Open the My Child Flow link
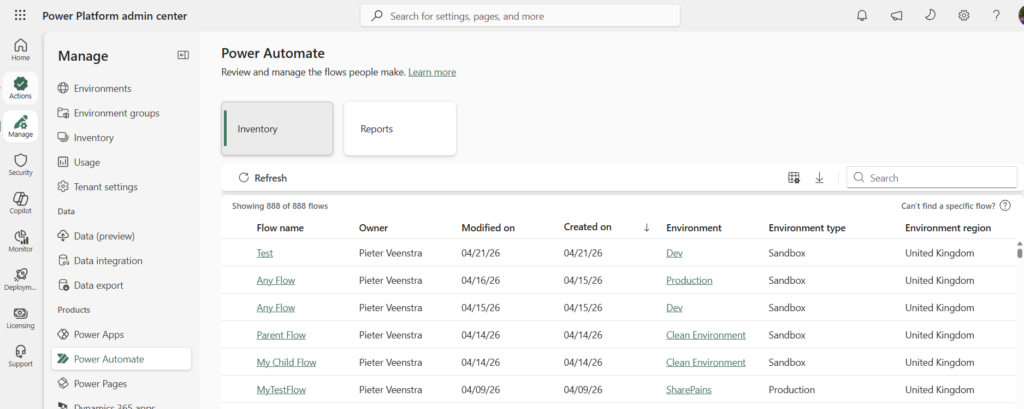This screenshot has height=409, width=1024. point(286,362)
